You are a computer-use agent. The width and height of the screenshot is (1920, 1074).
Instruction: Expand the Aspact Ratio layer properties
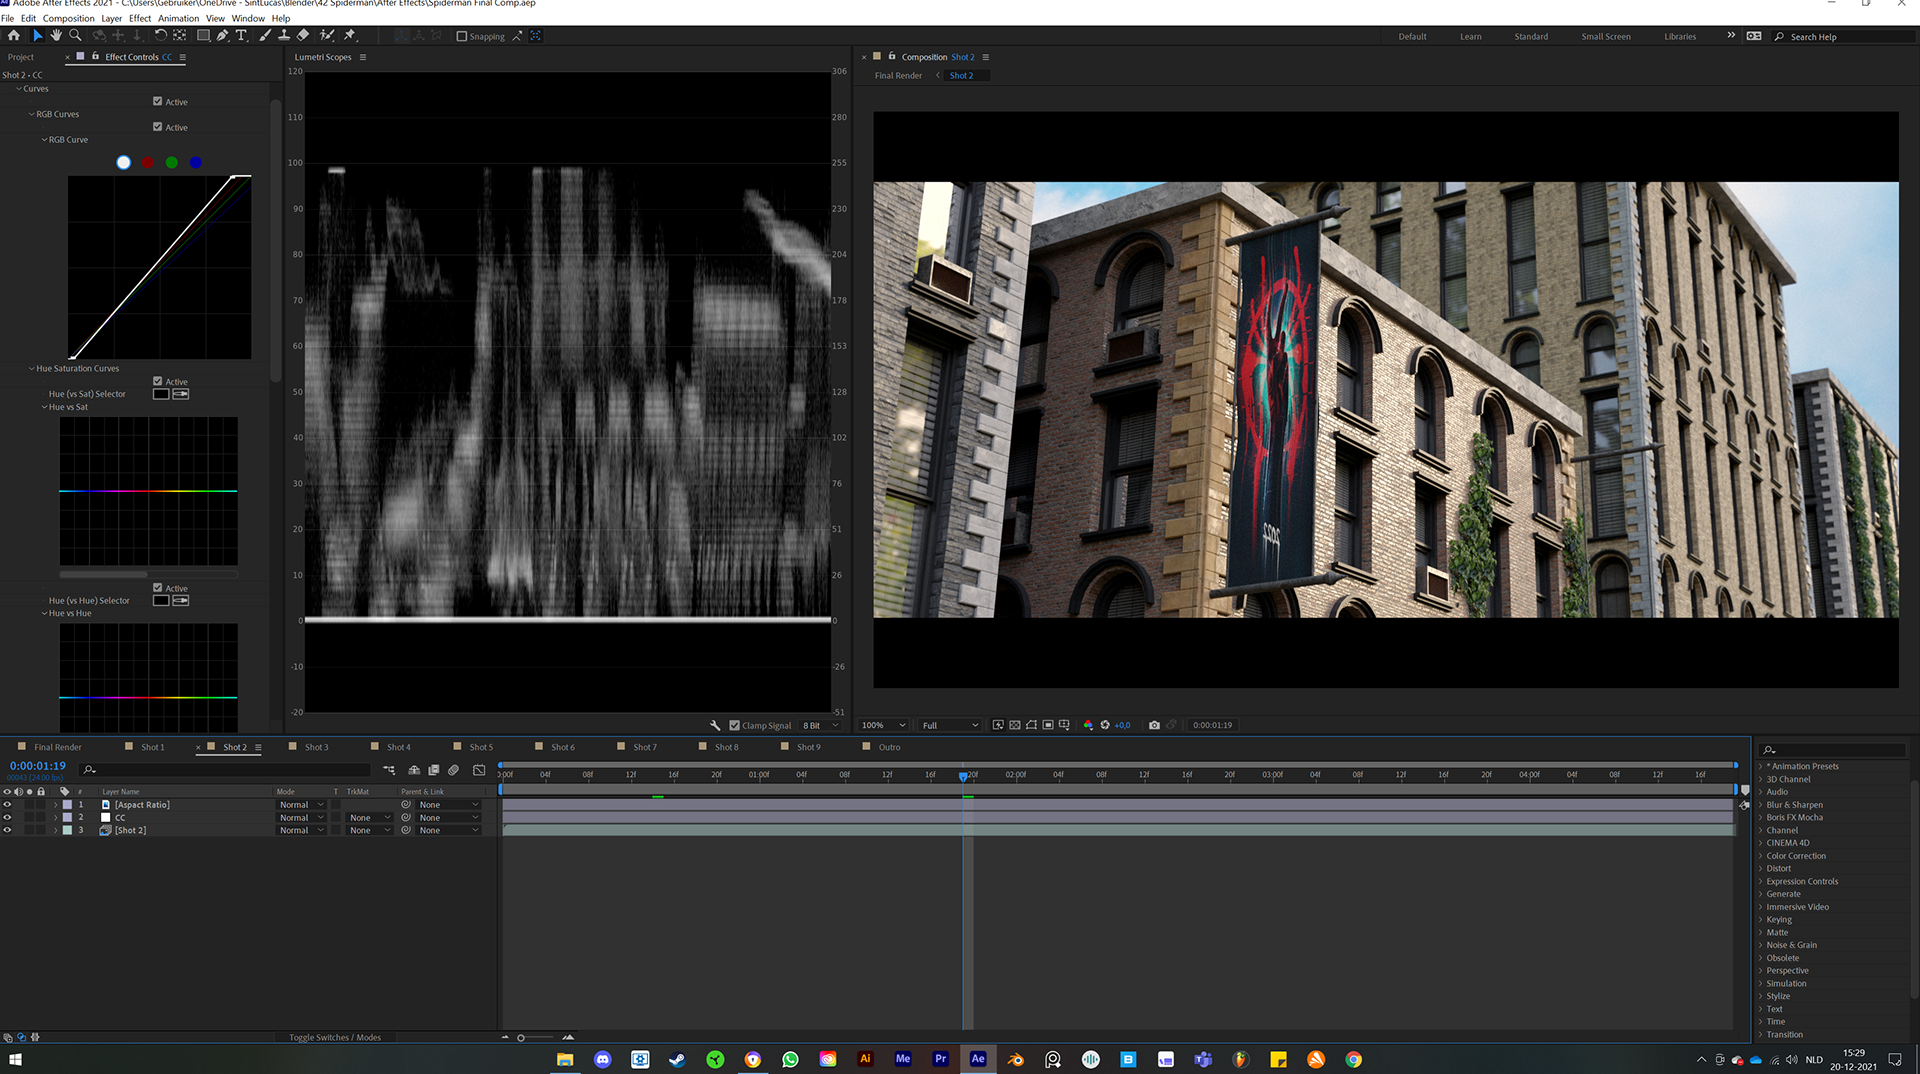click(x=55, y=805)
